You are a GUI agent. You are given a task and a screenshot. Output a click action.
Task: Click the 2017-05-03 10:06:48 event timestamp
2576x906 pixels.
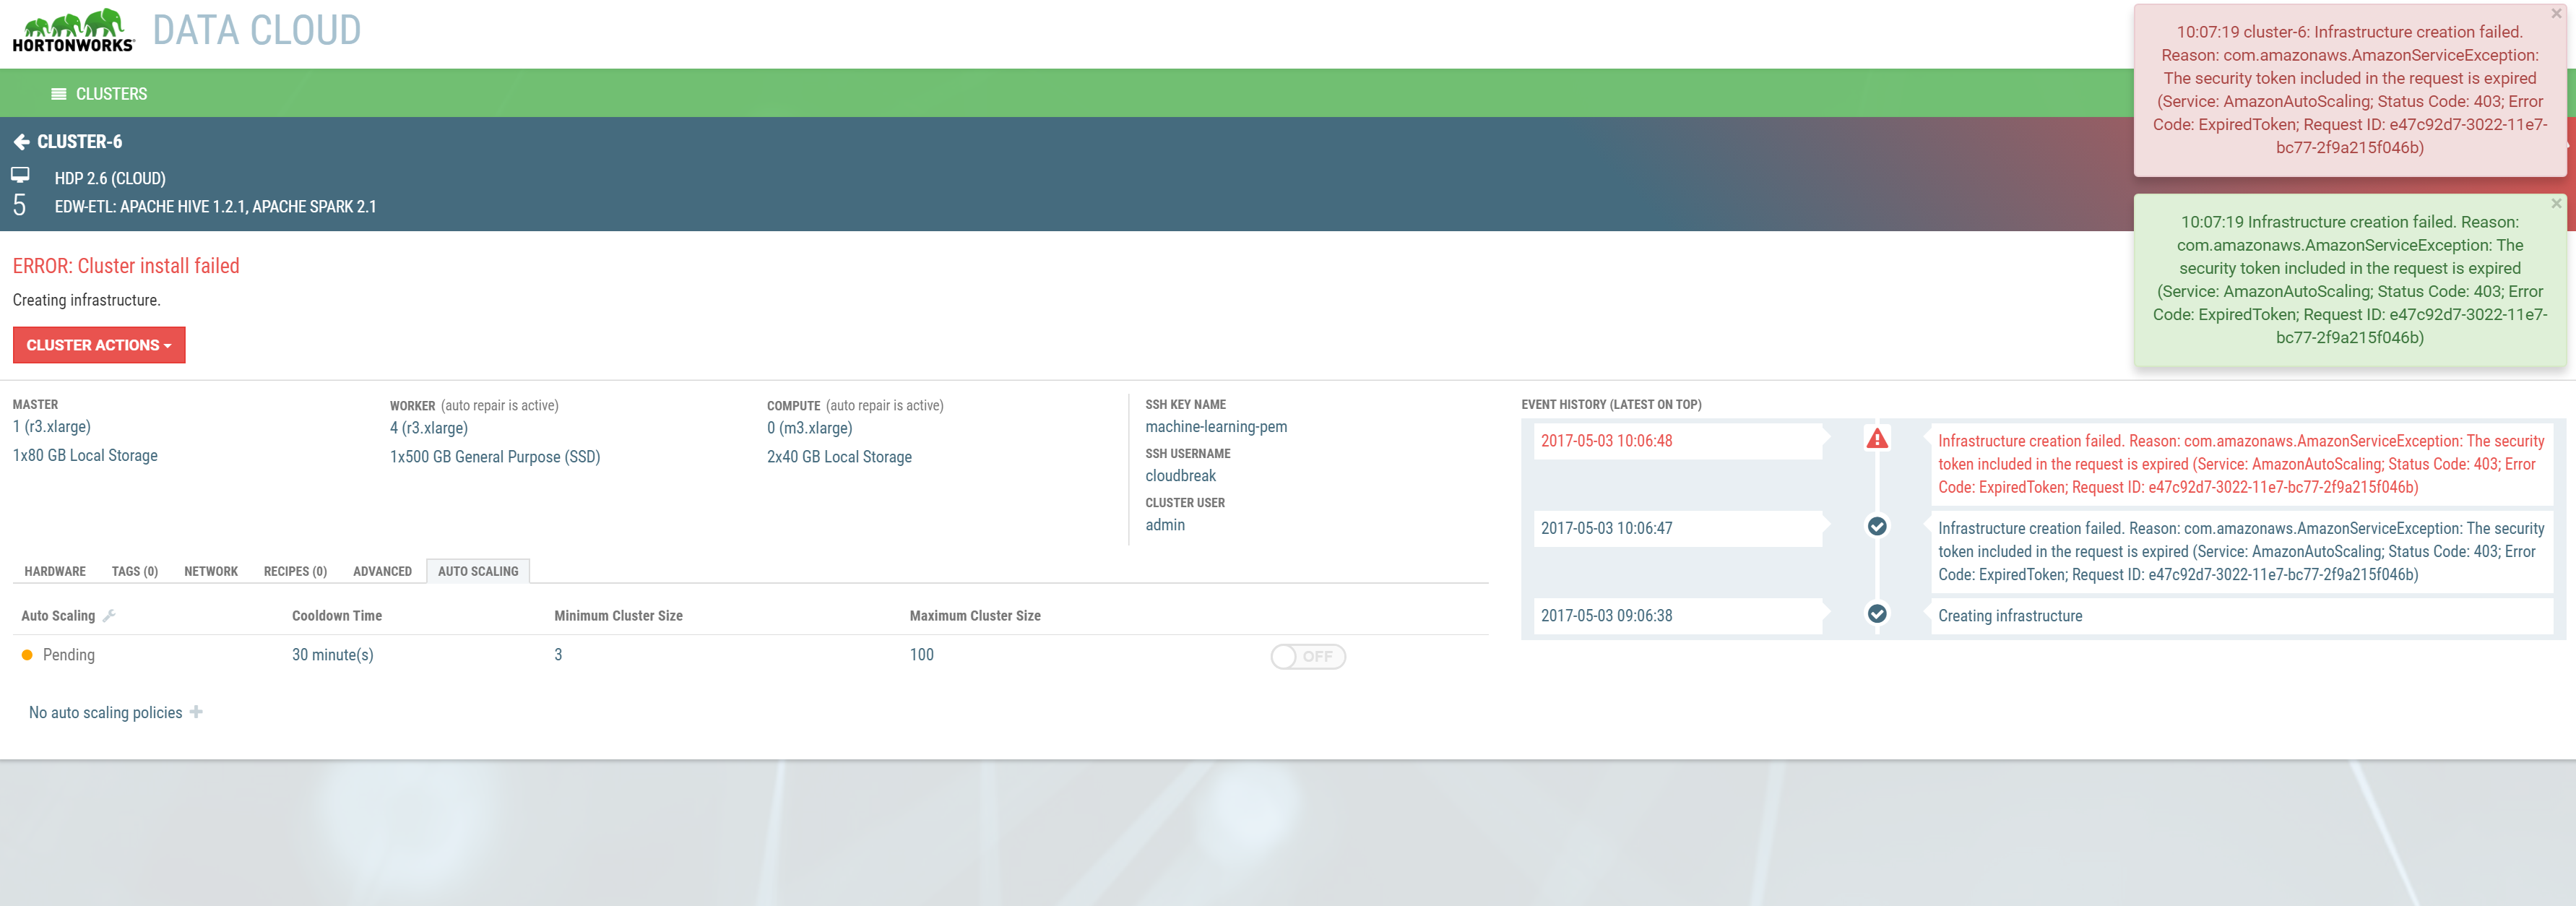point(1608,440)
